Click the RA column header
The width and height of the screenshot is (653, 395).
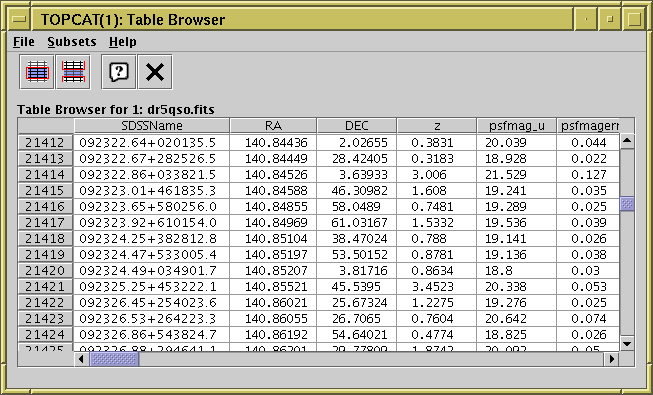coord(273,126)
